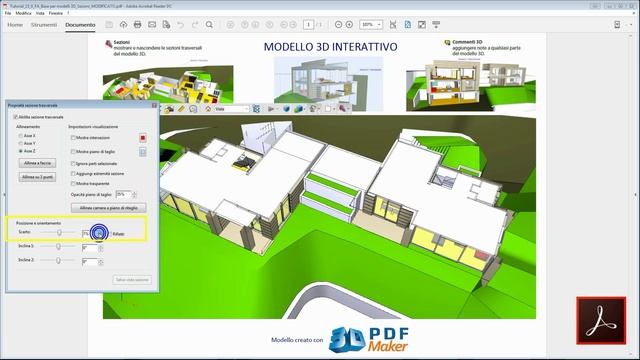Screen dimensions: 640x360
Task: Click the cross section toggle icon
Action: point(342,109)
